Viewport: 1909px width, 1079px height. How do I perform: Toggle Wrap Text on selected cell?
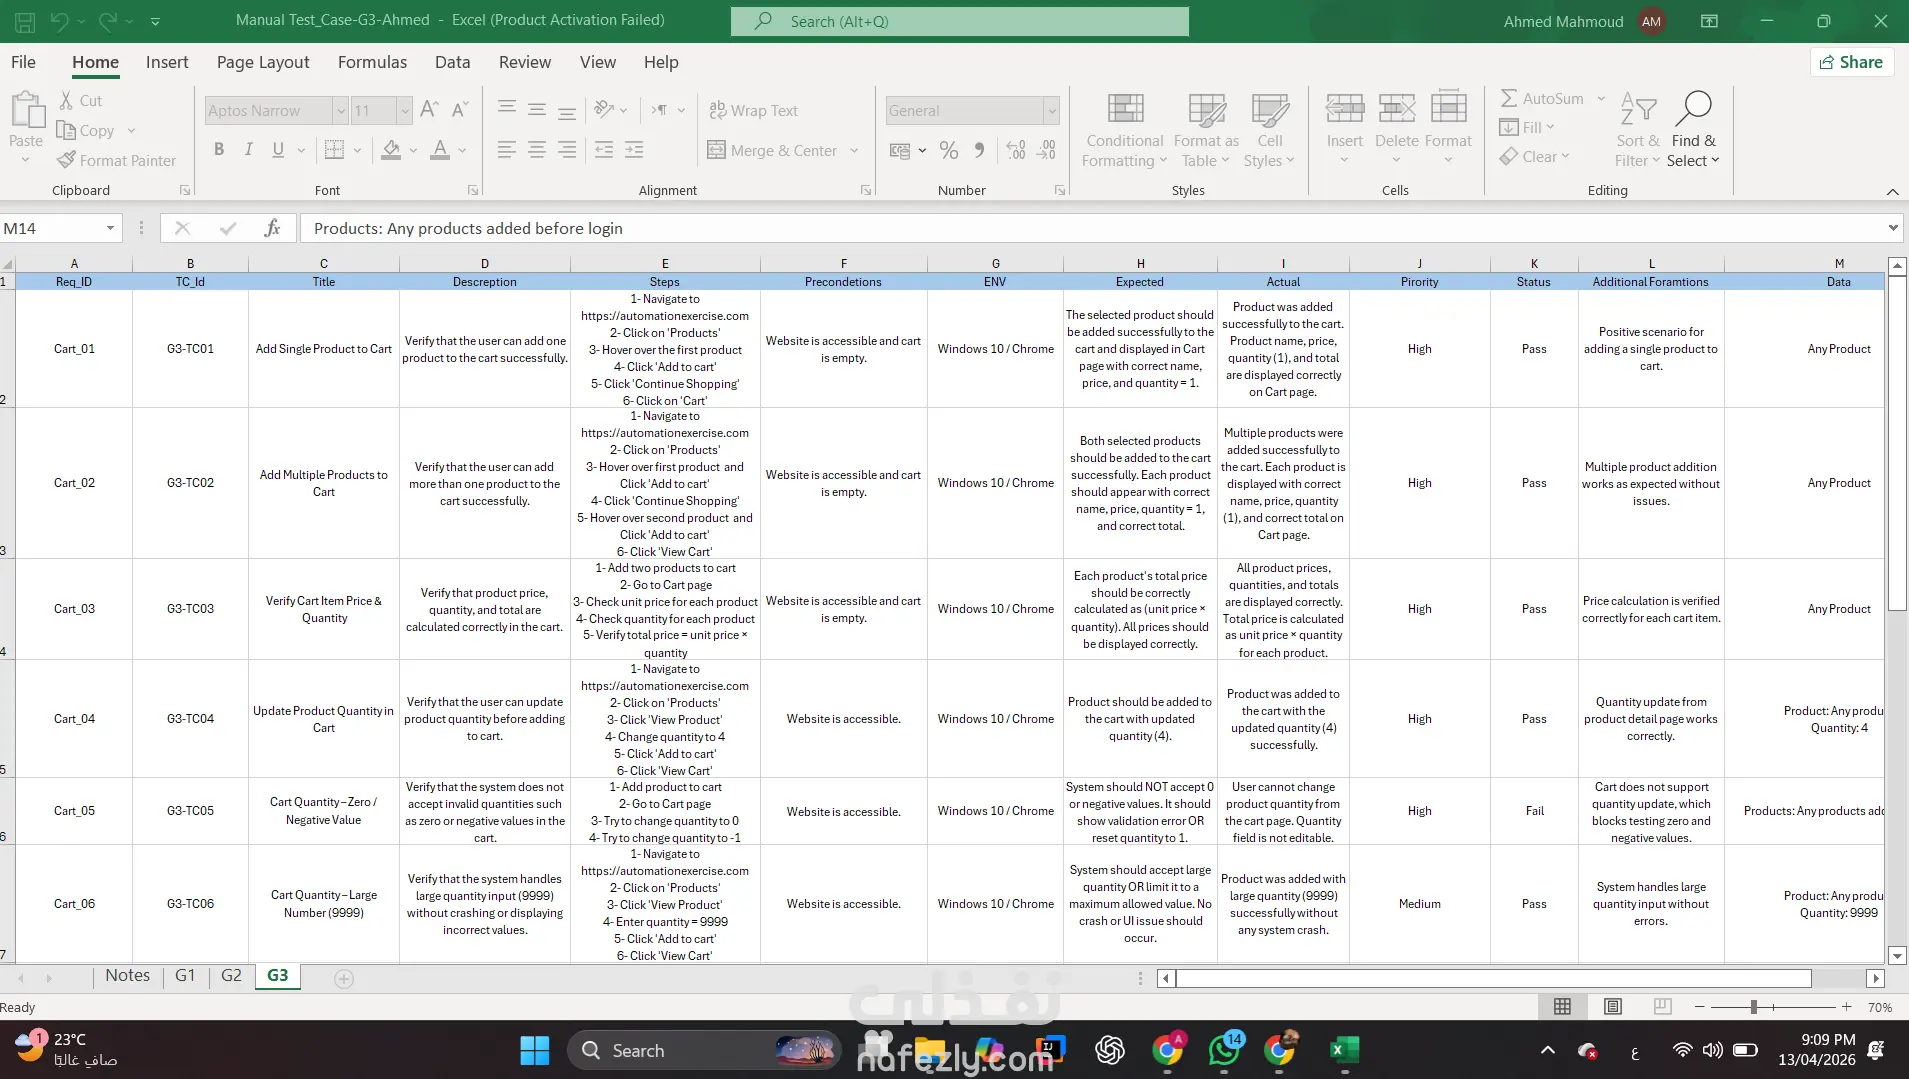click(753, 110)
